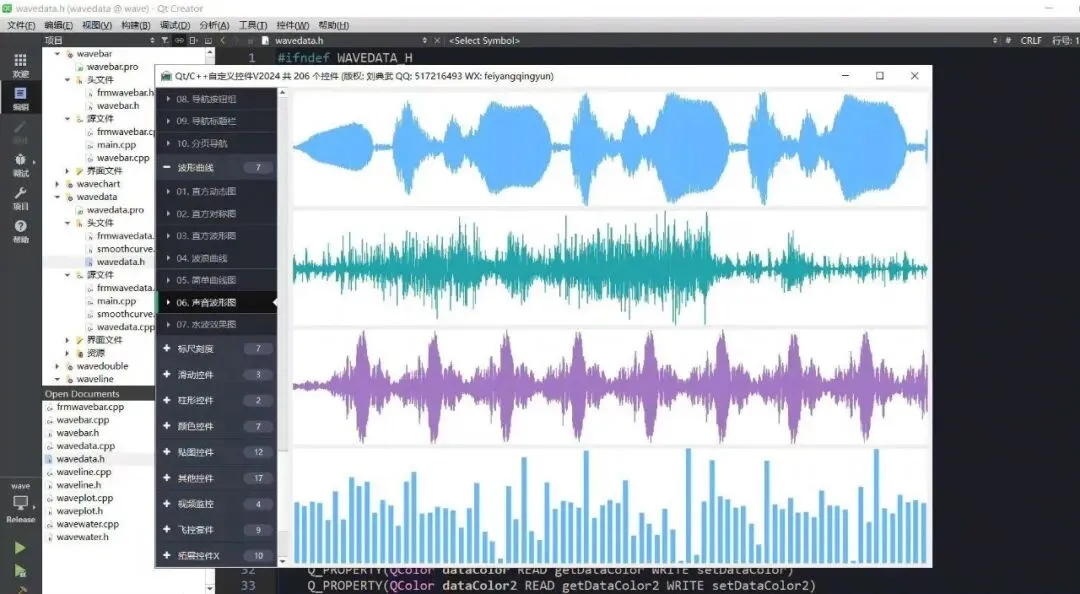1080x594 pixels.
Task: Open the 项目 (Projects) wrench mode icon
Action: click(21, 198)
